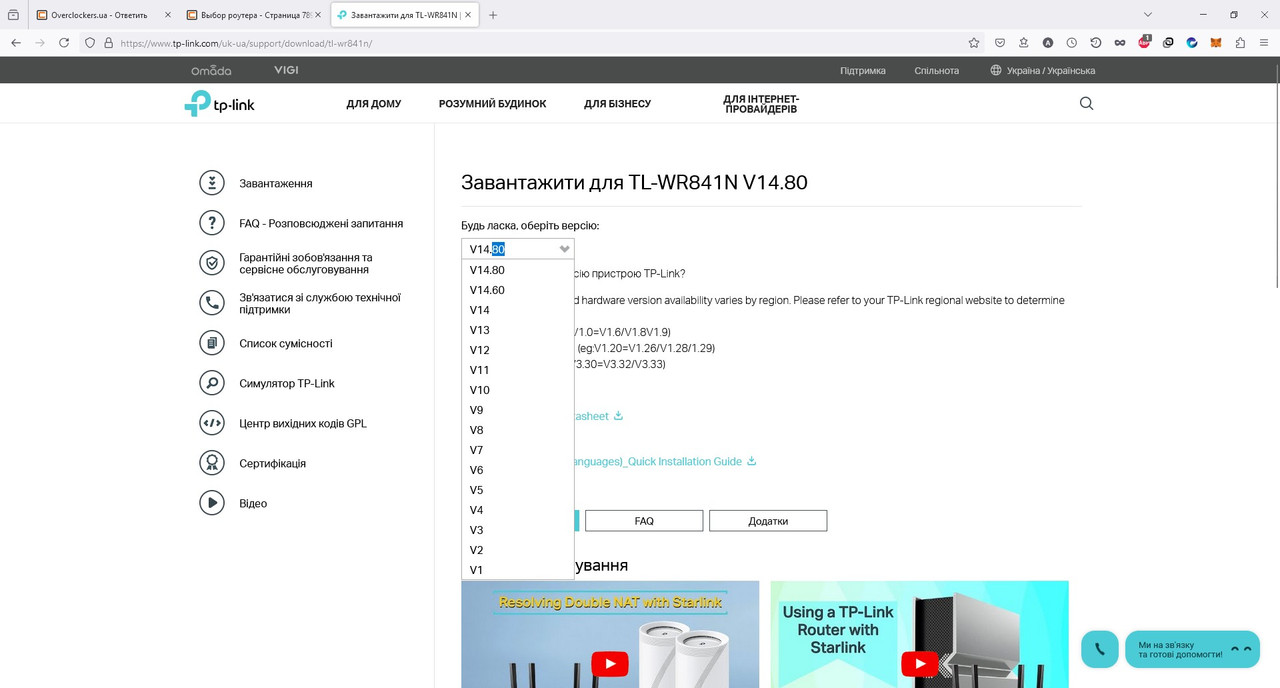The height and width of the screenshot is (688, 1280).
Task: Open the browser extensions puzzle icon
Action: tap(1240, 43)
